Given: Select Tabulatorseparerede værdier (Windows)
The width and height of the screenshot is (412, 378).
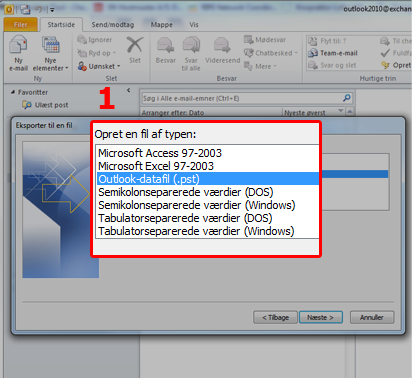Looking at the screenshot, I should tap(207, 231).
